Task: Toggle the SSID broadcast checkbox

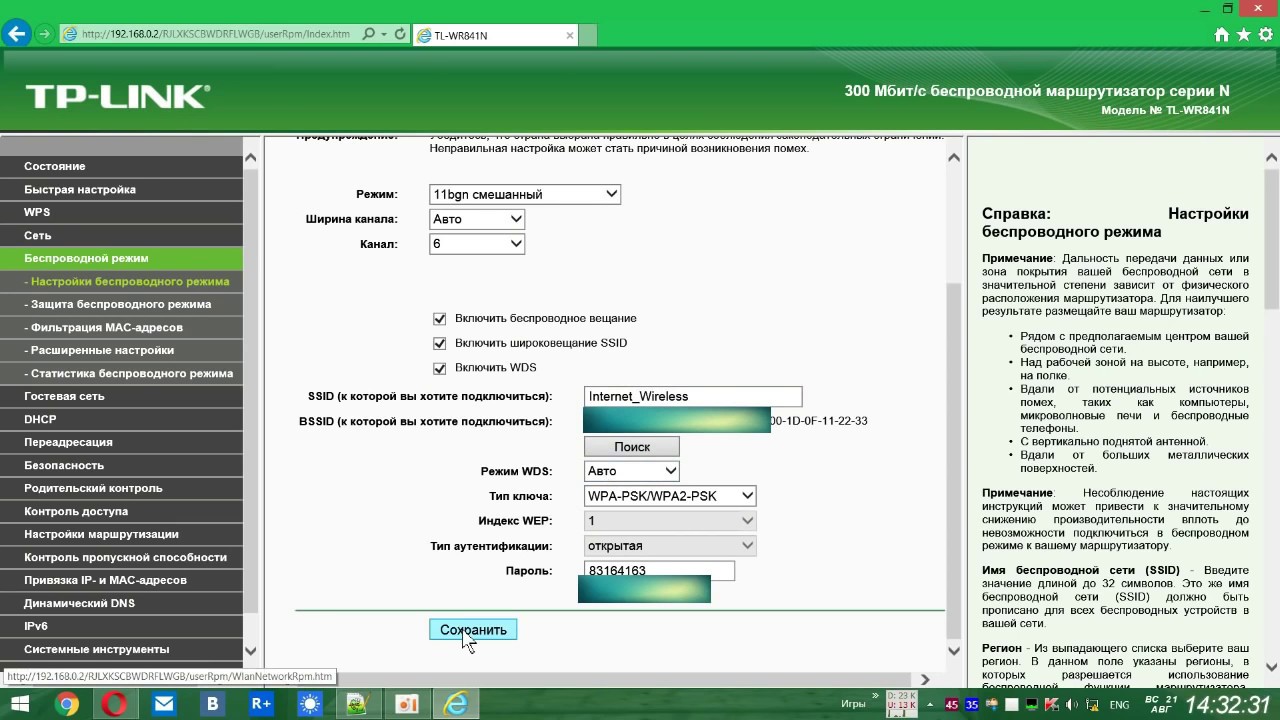Action: [439, 344]
